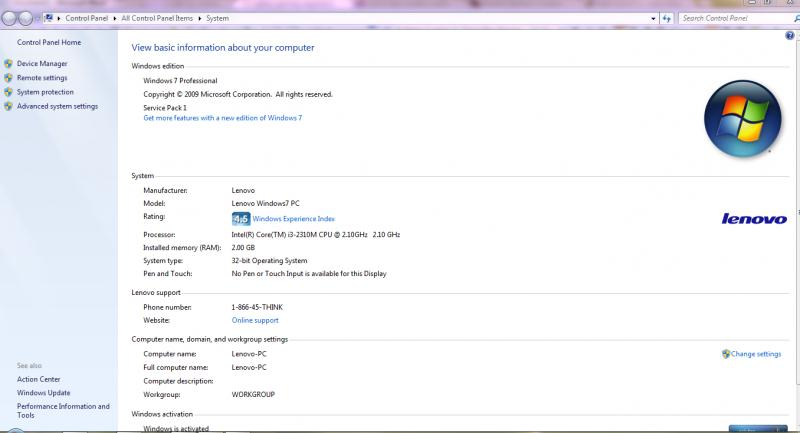The height and width of the screenshot is (433, 800).
Task: Open the Windows Experience Index link
Action: click(x=293, y=219)
